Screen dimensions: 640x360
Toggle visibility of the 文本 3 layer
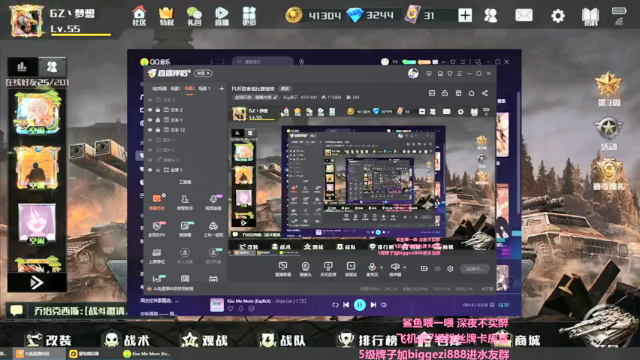150,100
